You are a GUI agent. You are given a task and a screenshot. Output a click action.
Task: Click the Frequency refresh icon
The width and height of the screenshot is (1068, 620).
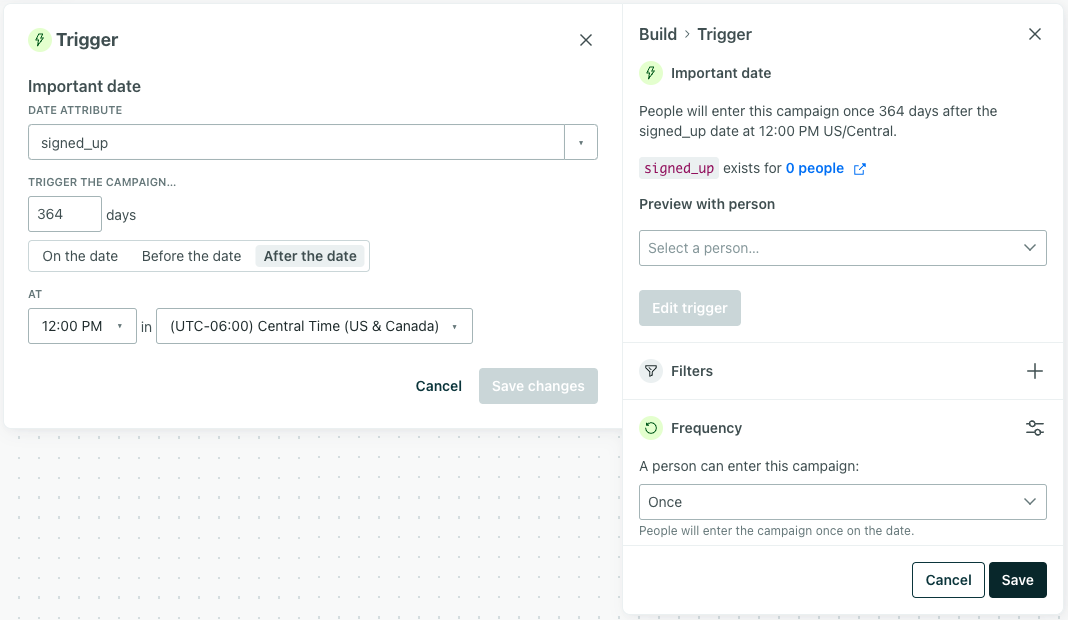651,428
